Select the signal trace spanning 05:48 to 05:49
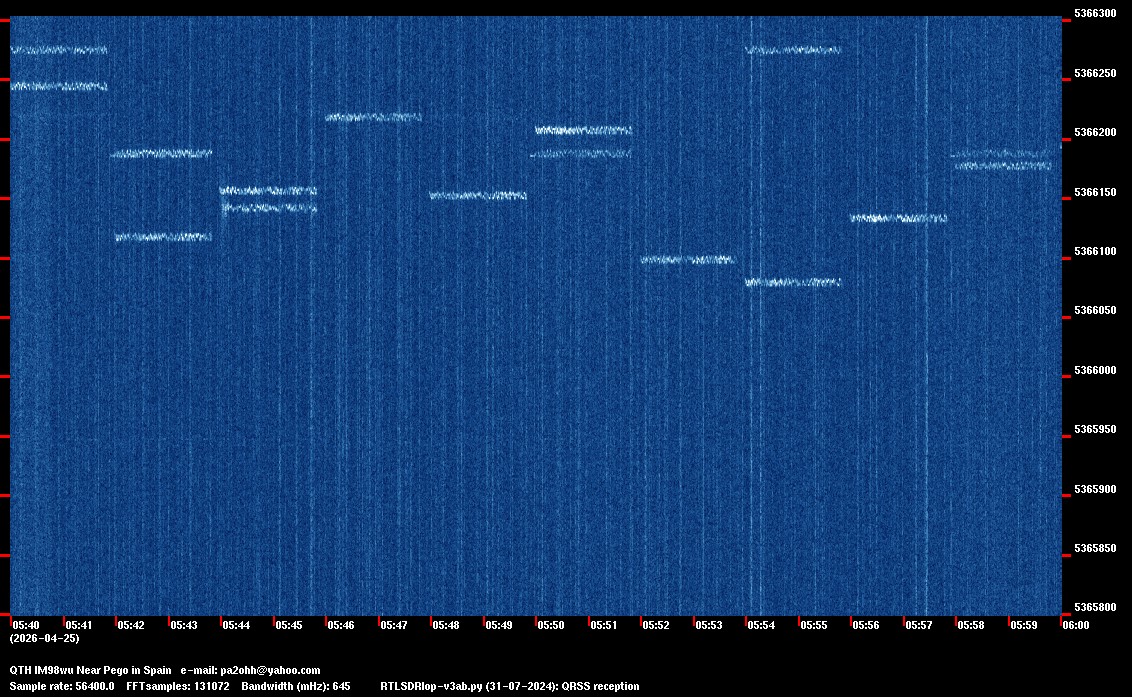 point(478,196)
